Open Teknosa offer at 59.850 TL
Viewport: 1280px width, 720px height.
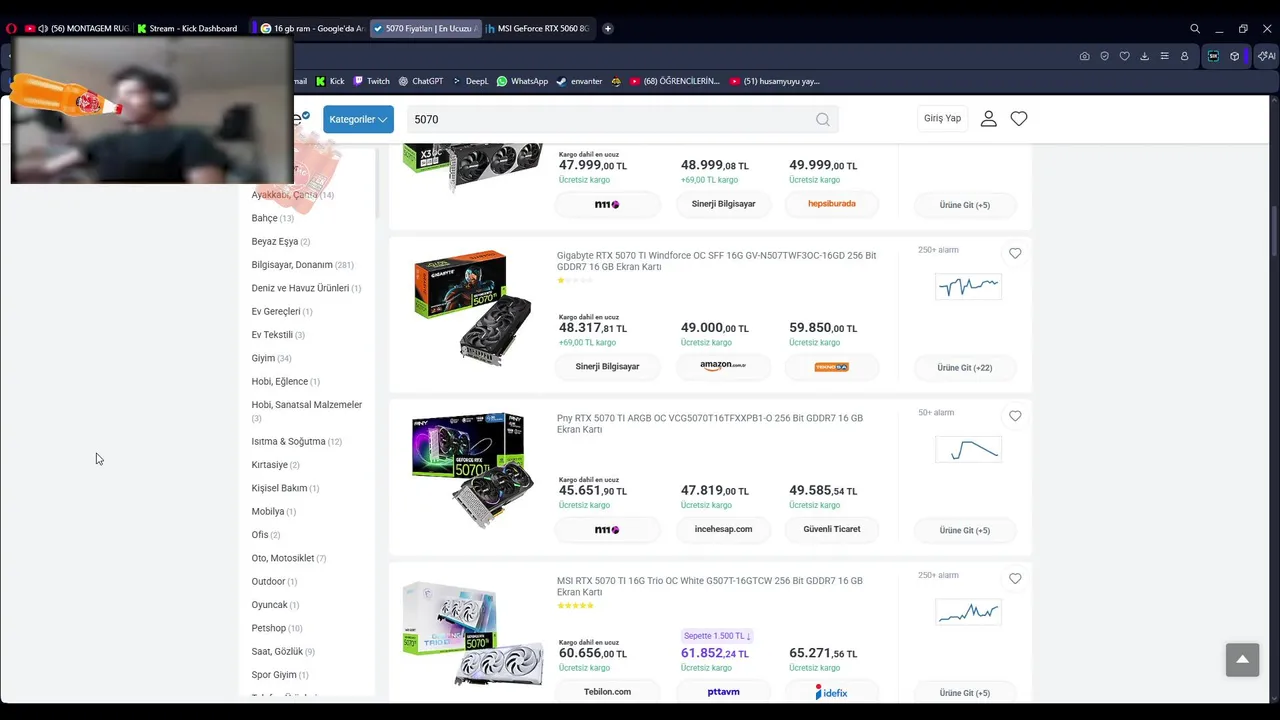click(x=832, y=367)
